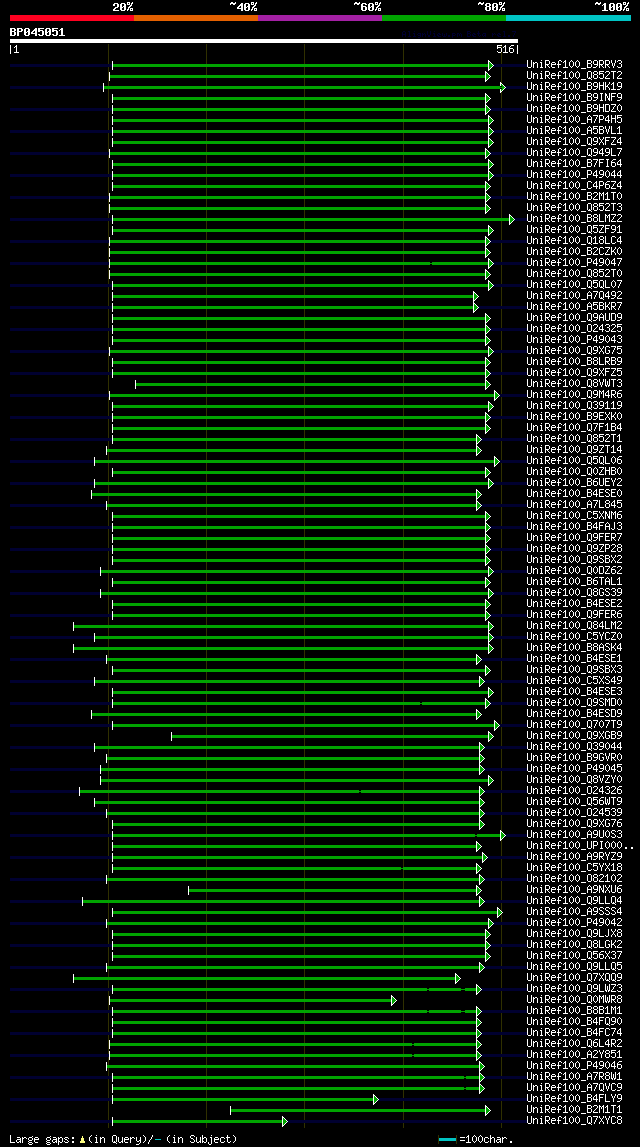Select hit label UniRef100_C5XS49
This screenshot has width=640, height=1147.
[574, 681]
